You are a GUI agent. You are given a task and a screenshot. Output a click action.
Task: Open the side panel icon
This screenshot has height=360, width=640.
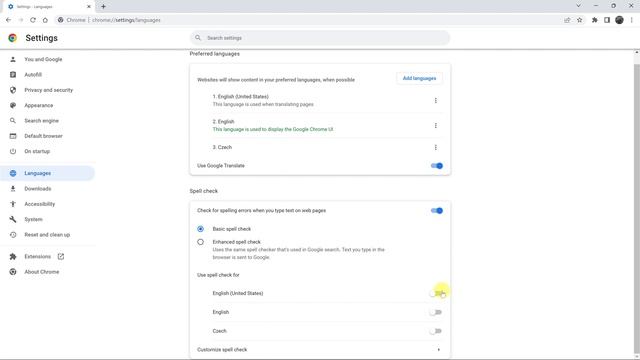point(607,20)
